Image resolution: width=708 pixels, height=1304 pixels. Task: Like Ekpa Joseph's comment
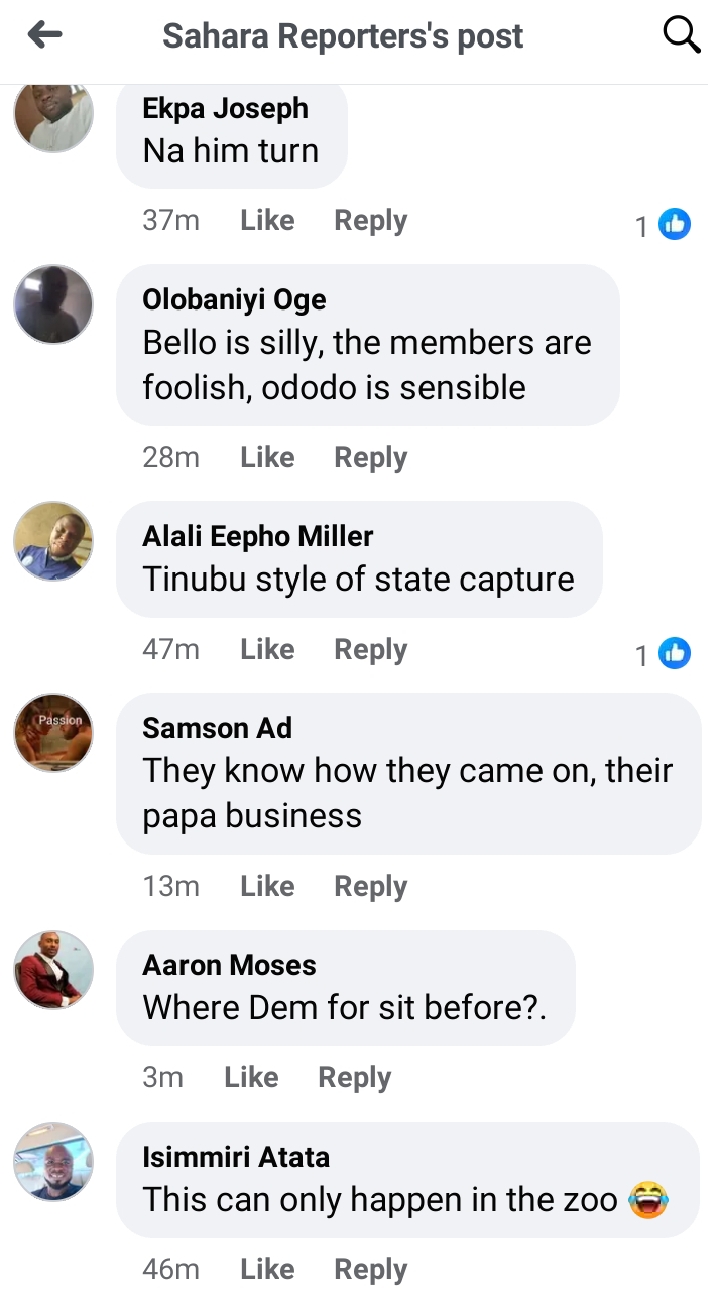[x=267, y=221]
